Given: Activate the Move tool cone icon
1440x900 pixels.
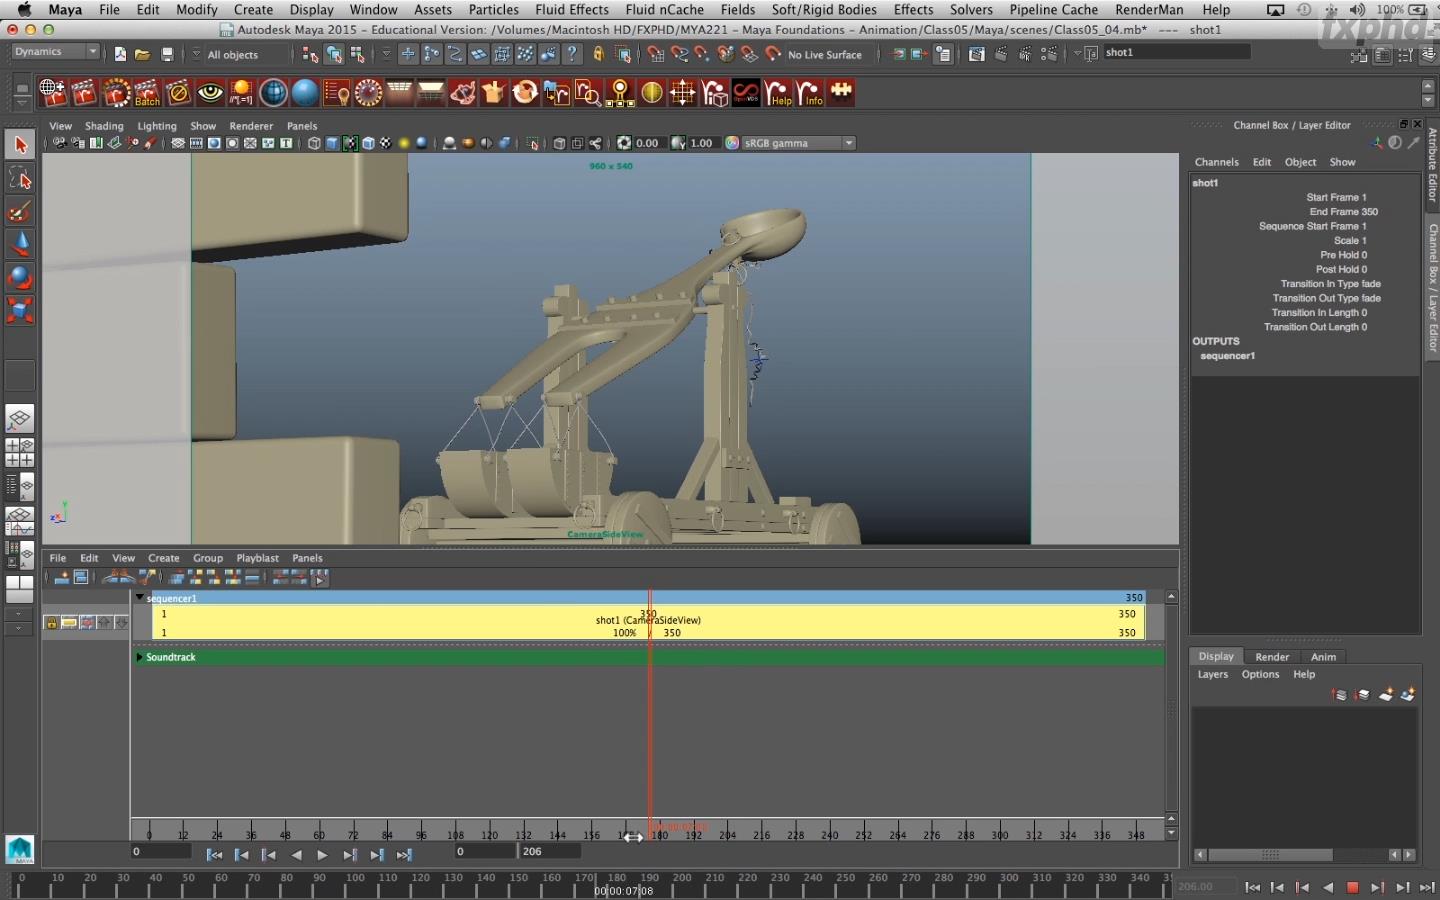Looking at the screenshot, I should coord(20,245).
